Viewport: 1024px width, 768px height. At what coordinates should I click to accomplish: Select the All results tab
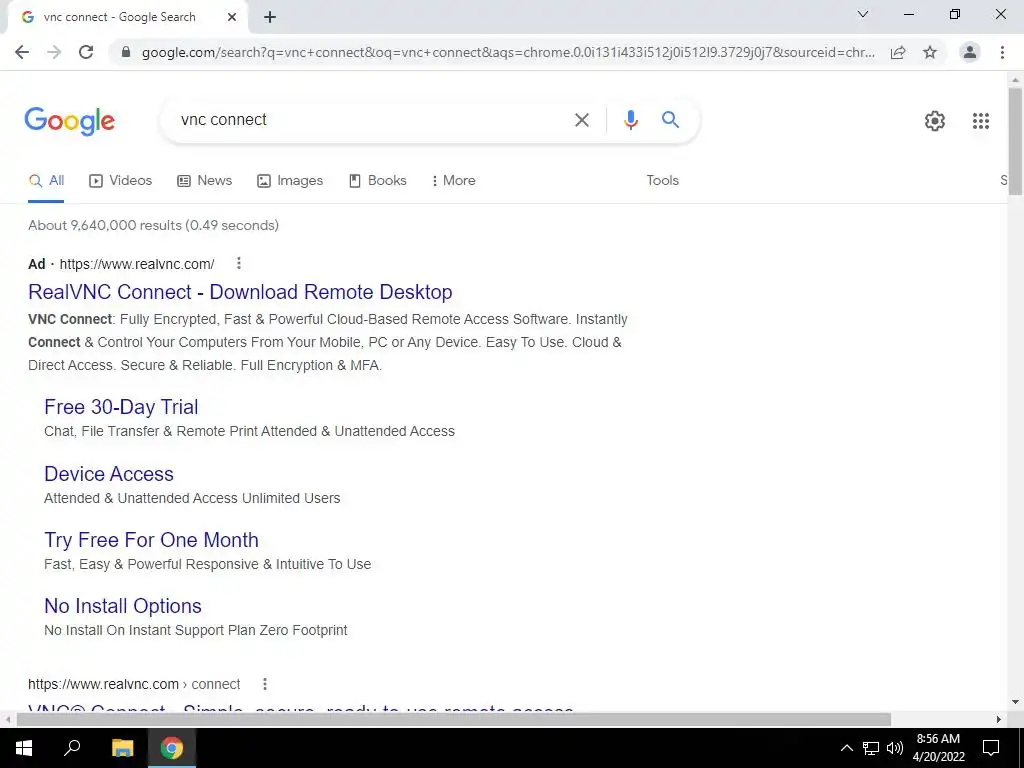click(x=46, y=181)
